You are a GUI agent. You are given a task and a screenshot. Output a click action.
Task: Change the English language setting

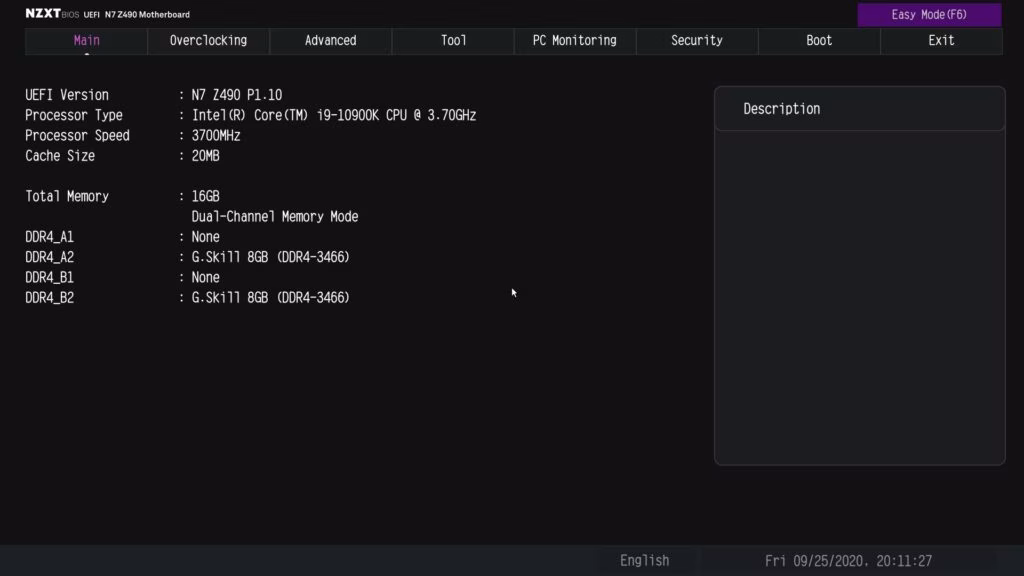click(x=645, y=560)
